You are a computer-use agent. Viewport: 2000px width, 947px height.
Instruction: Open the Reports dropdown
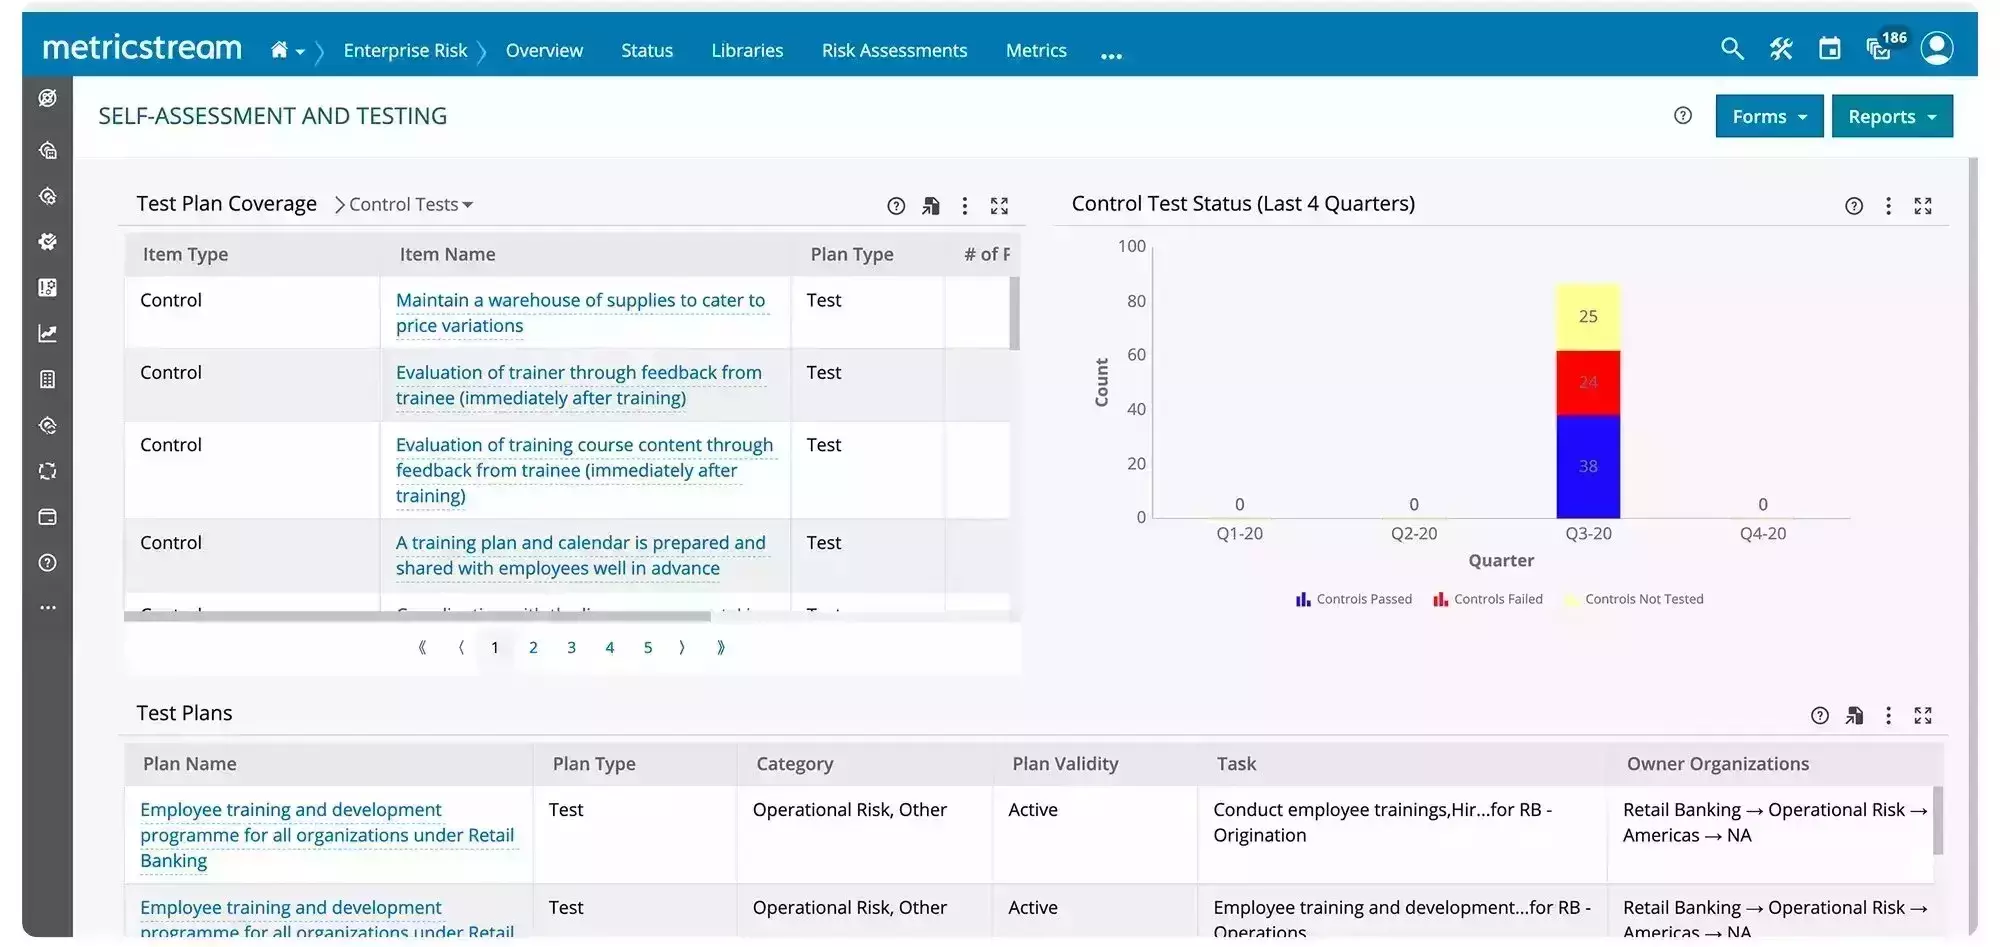(x=1892, y=116)
